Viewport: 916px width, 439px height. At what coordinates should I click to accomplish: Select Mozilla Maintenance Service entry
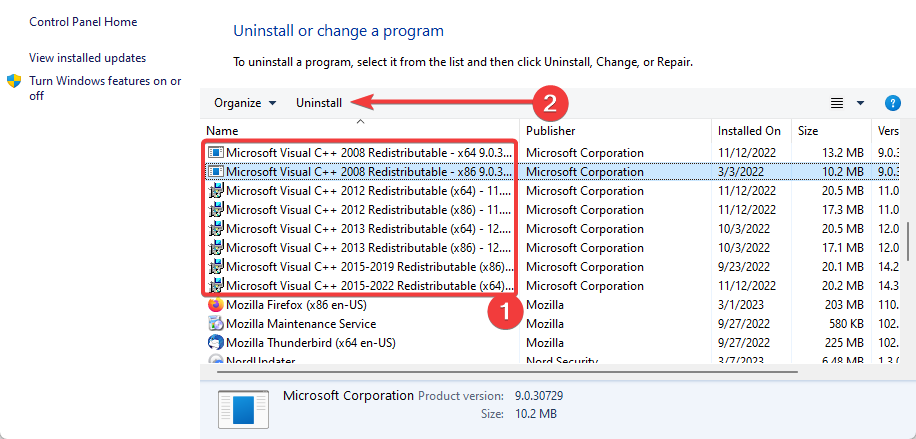click(x=301, y=324)
